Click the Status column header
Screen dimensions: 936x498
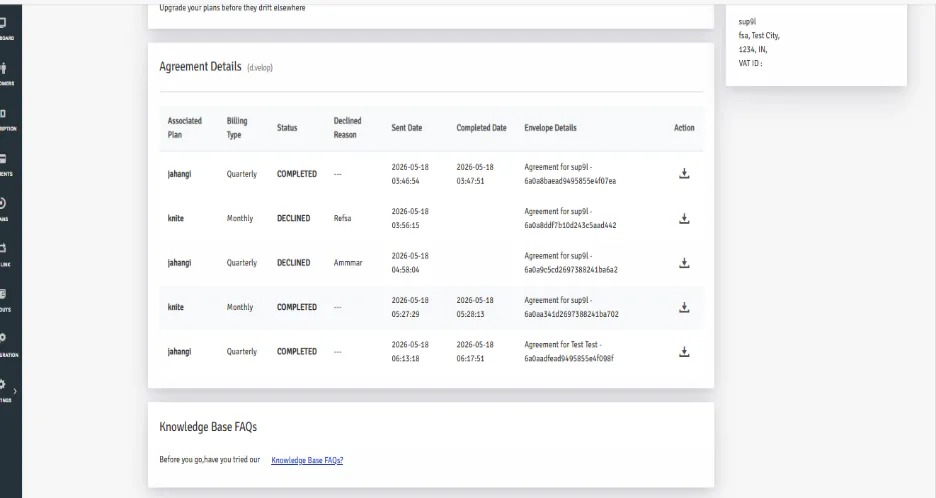(287, 128)
